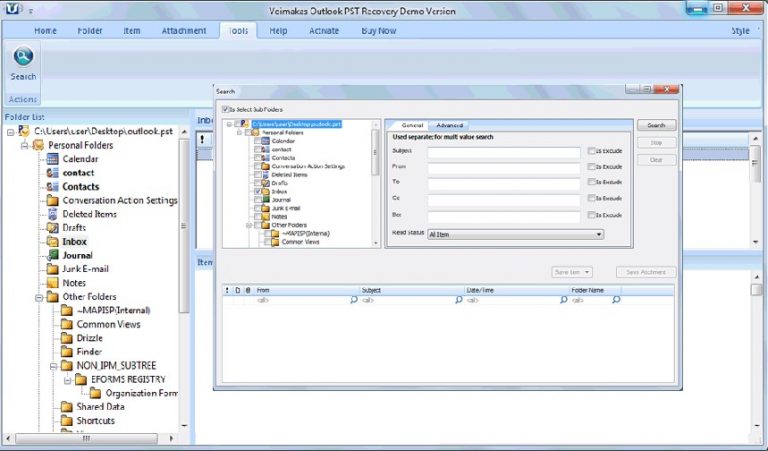Click the Search magnifier icon in the ribbon

click(23, 56)
